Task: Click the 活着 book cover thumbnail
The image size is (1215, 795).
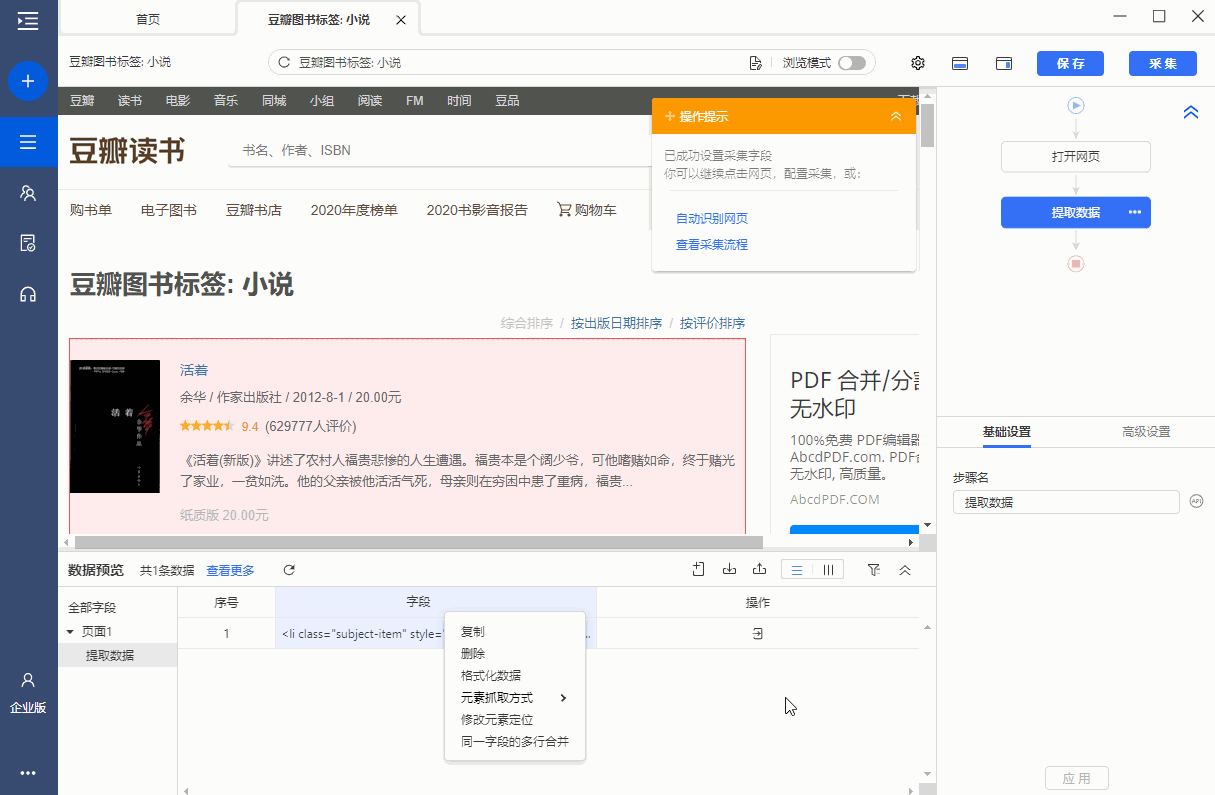Action: 115,426
